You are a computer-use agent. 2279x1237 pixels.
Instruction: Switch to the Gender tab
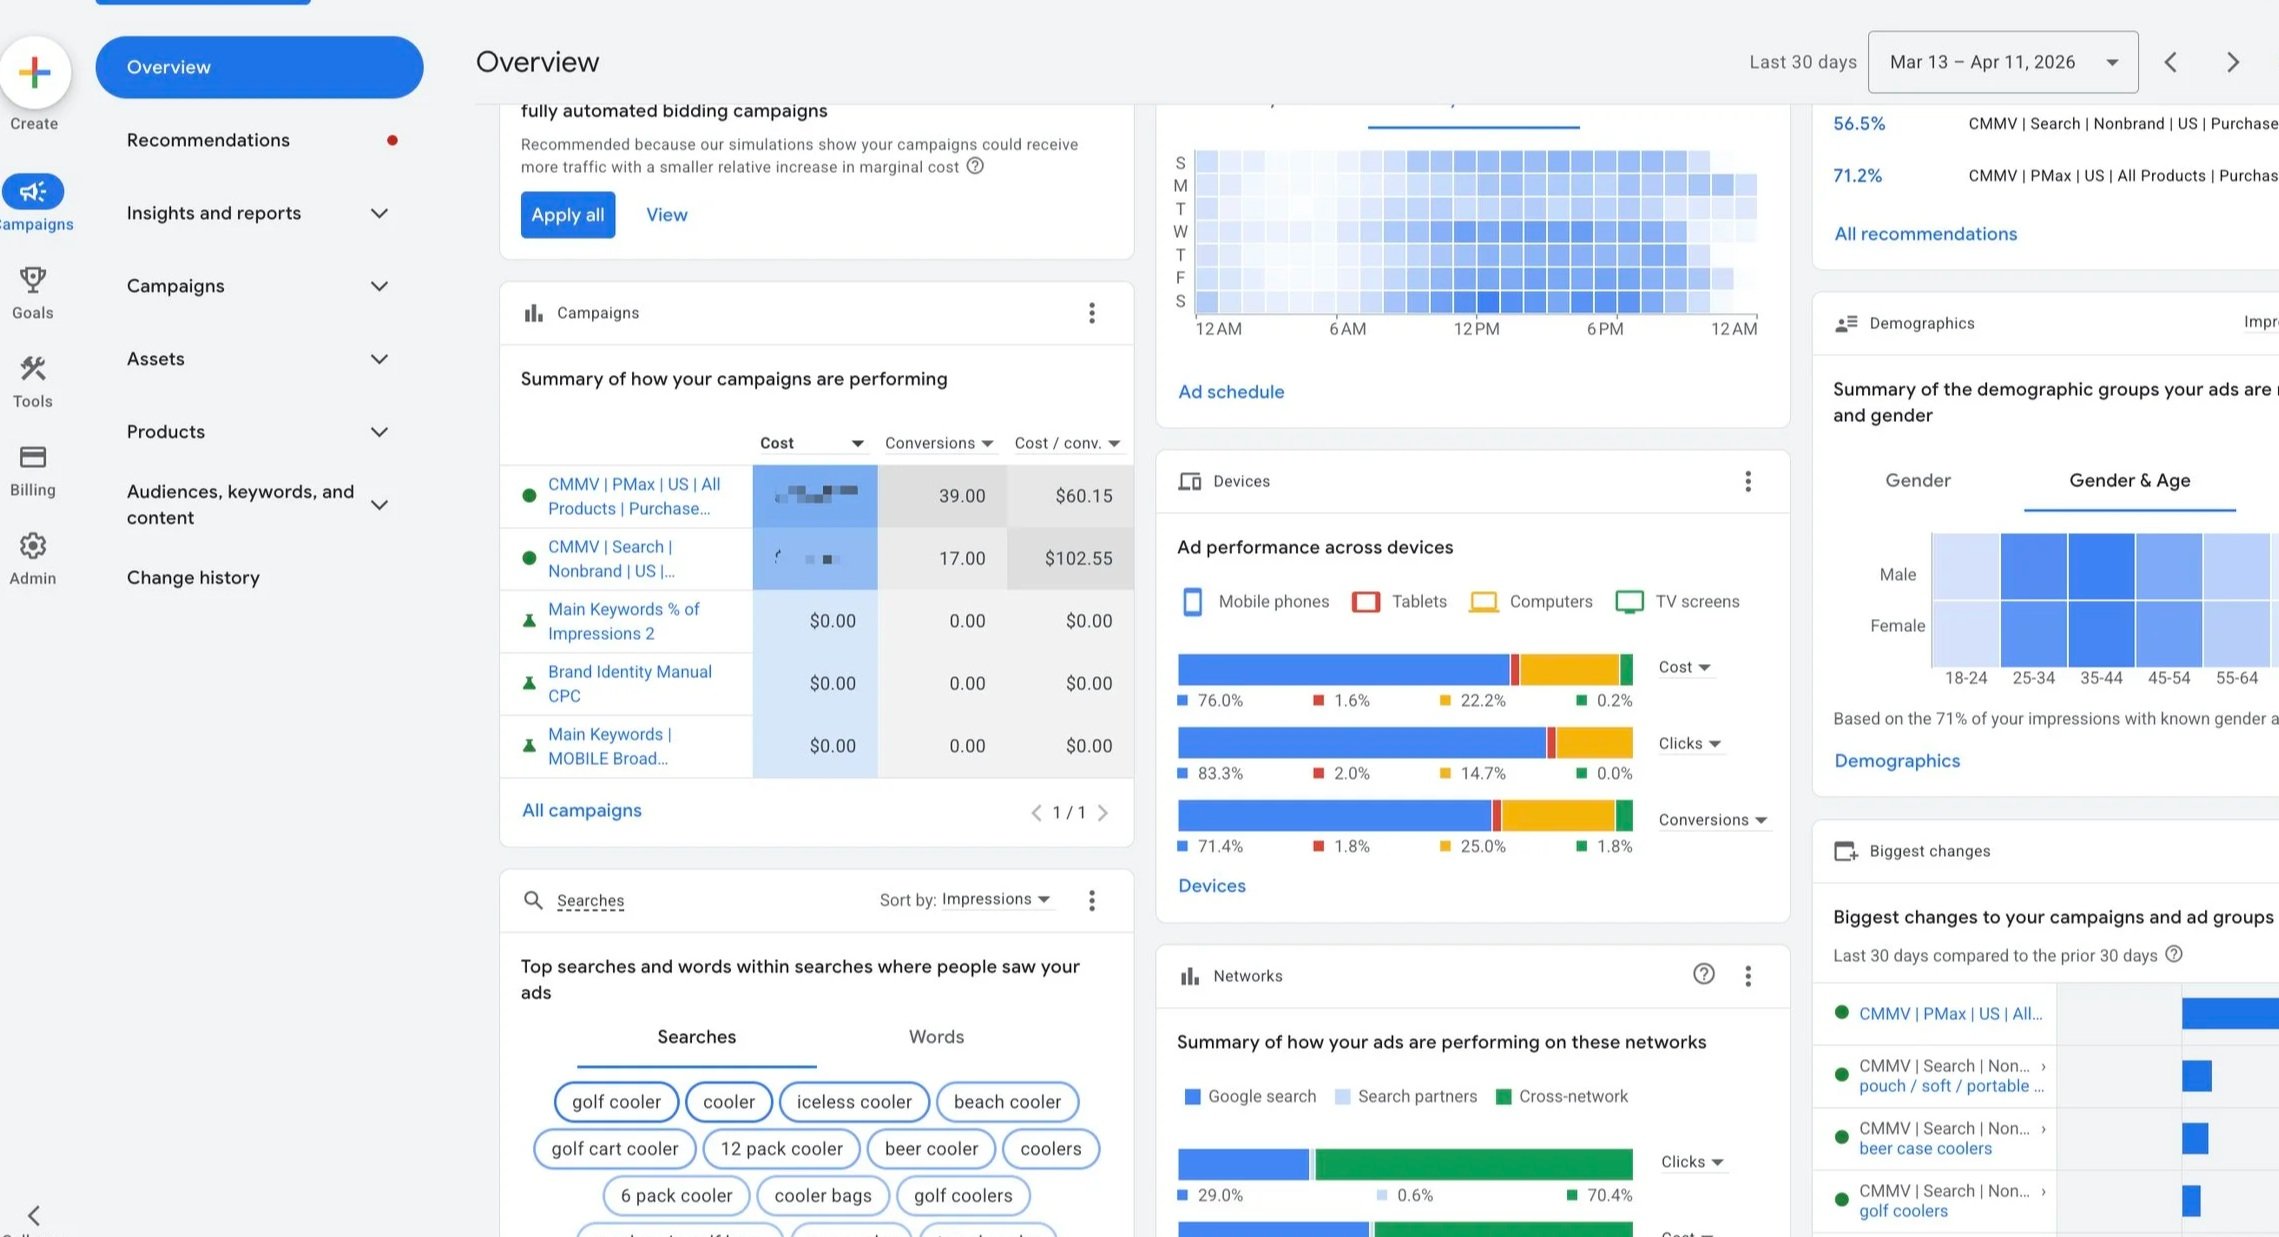point(1917,480)
